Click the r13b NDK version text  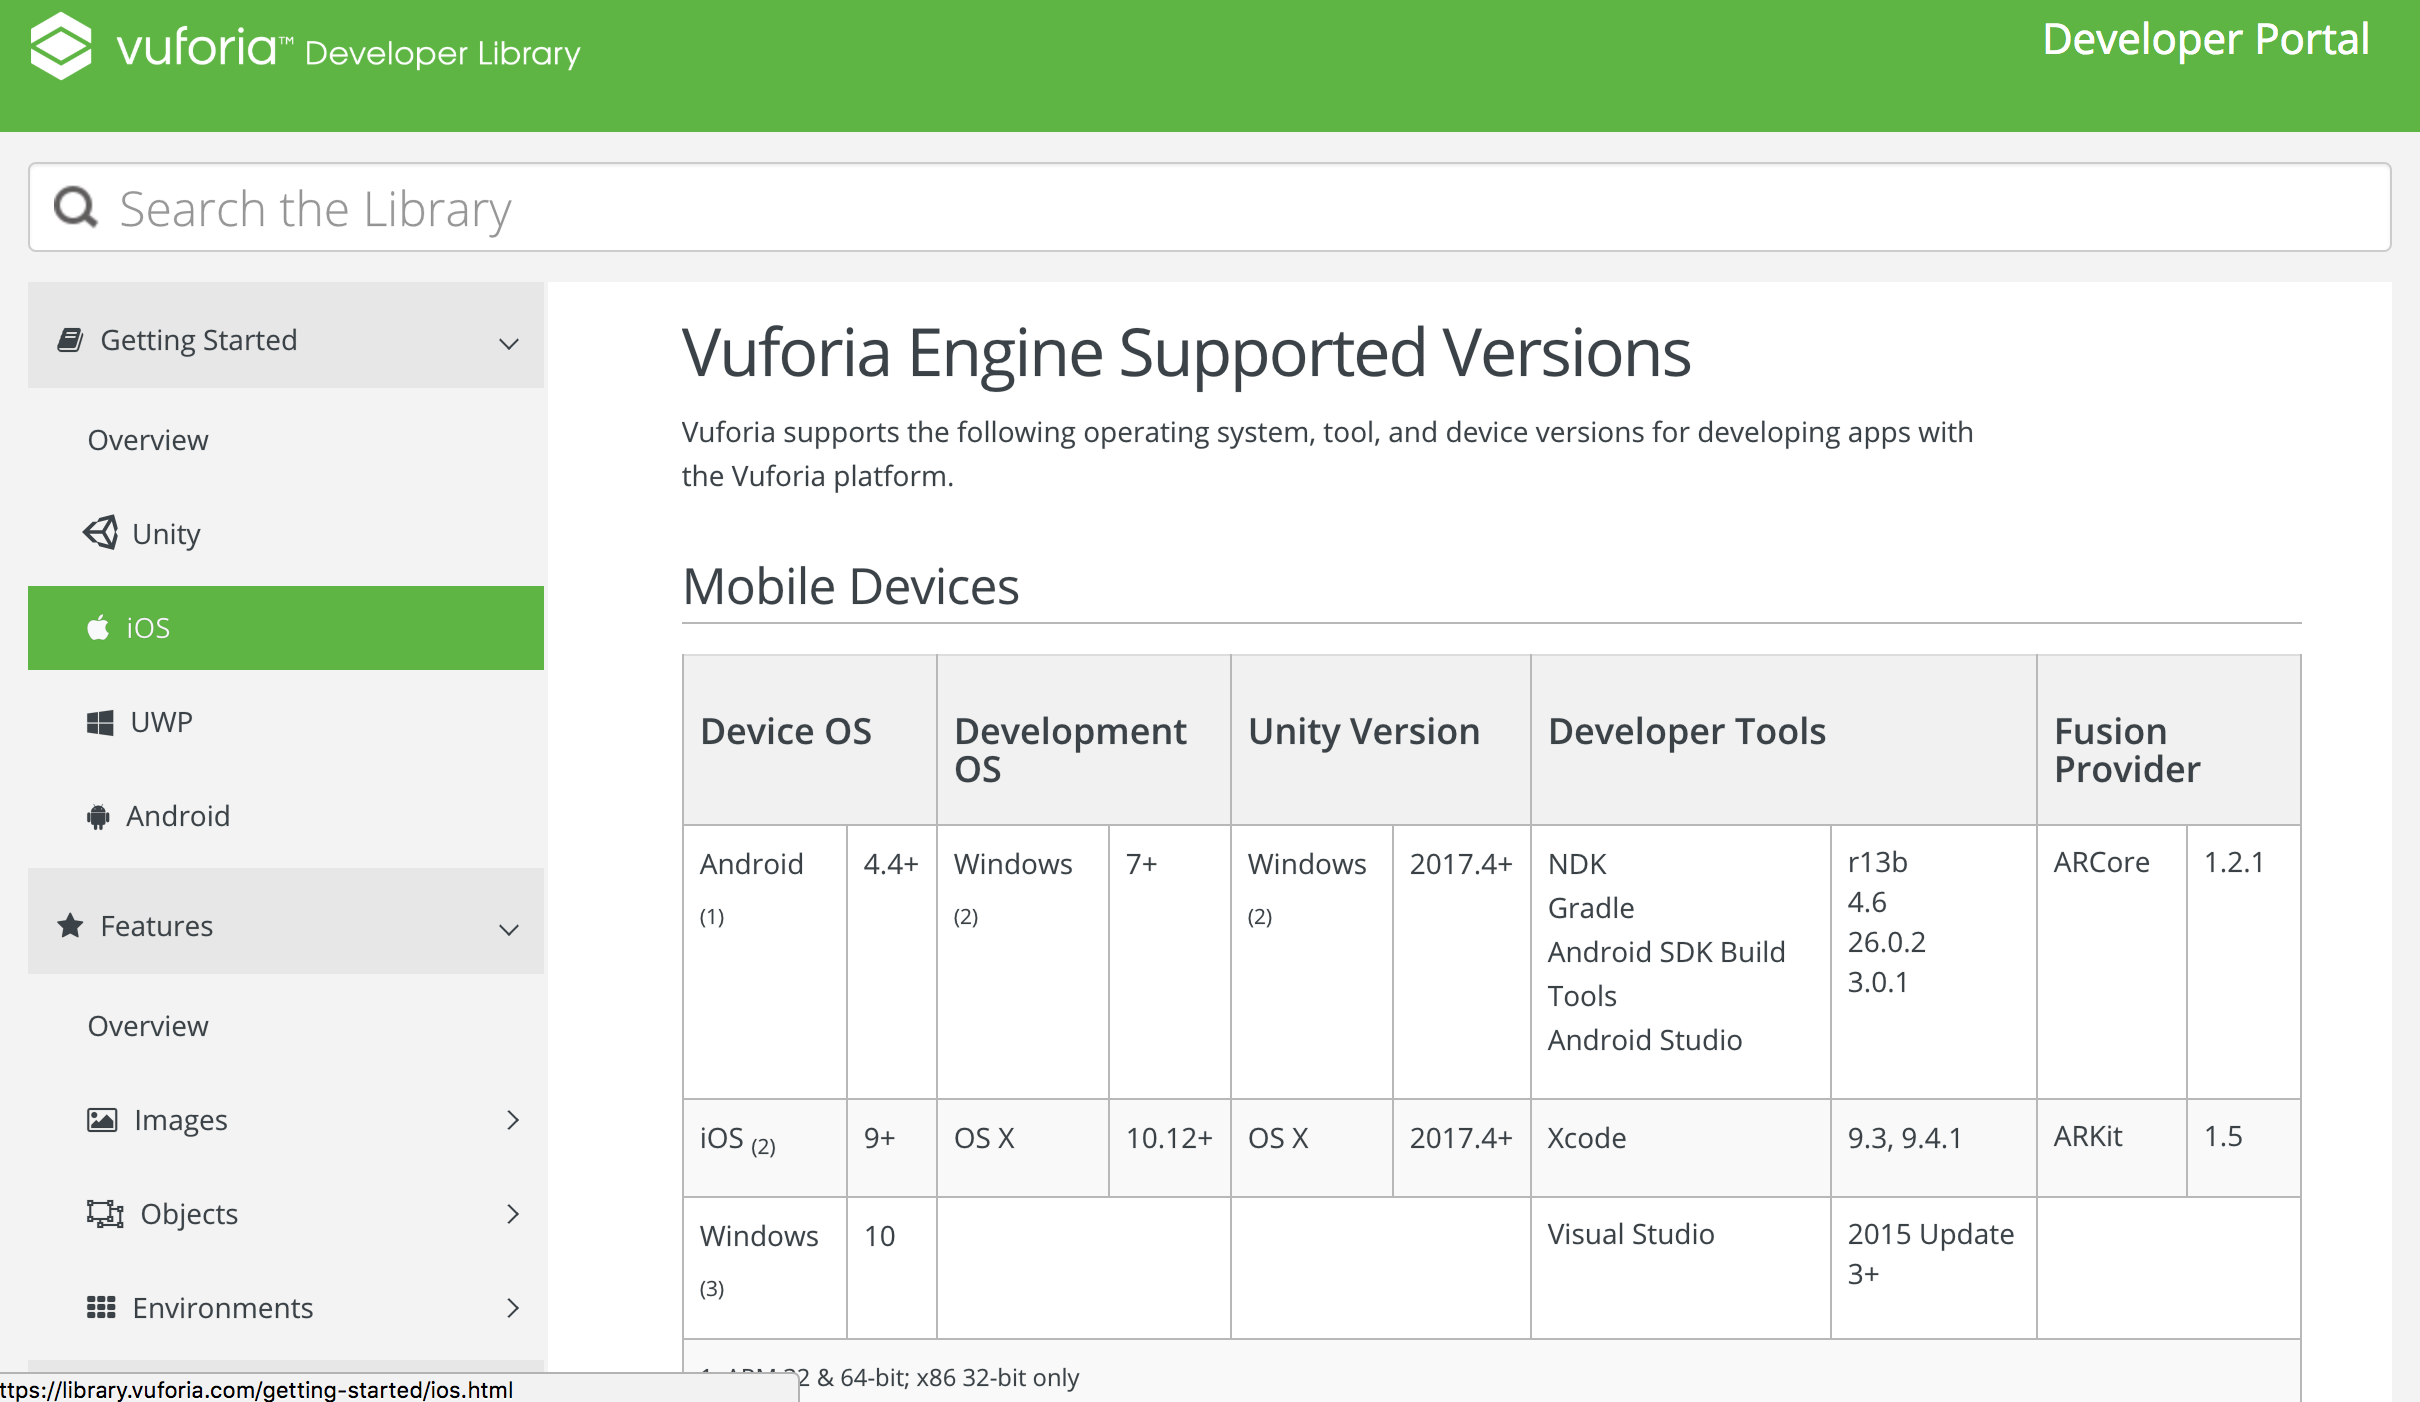[x=1877, y=862]
